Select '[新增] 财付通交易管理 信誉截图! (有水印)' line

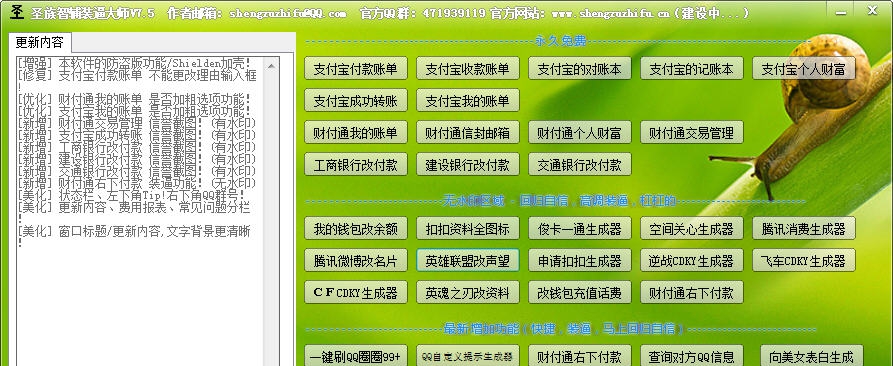coord(137,123)
